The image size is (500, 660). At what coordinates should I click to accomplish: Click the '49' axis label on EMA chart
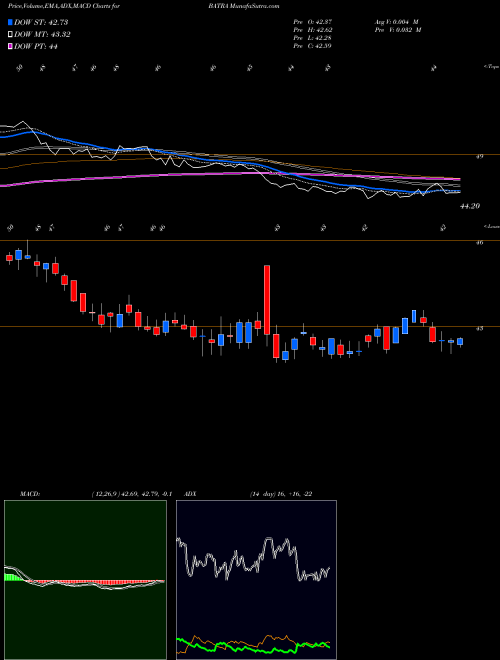(x=480, y=157)
